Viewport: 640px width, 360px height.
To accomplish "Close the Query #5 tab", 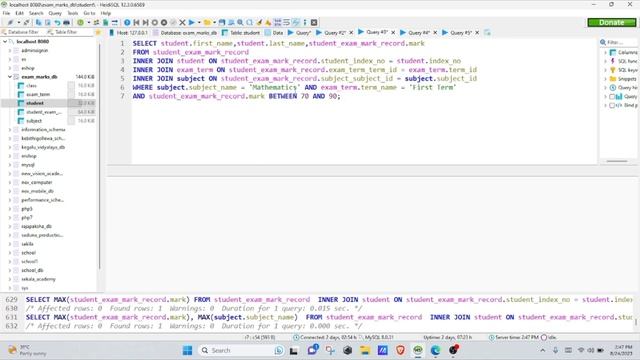I will [x=477, y=33].
